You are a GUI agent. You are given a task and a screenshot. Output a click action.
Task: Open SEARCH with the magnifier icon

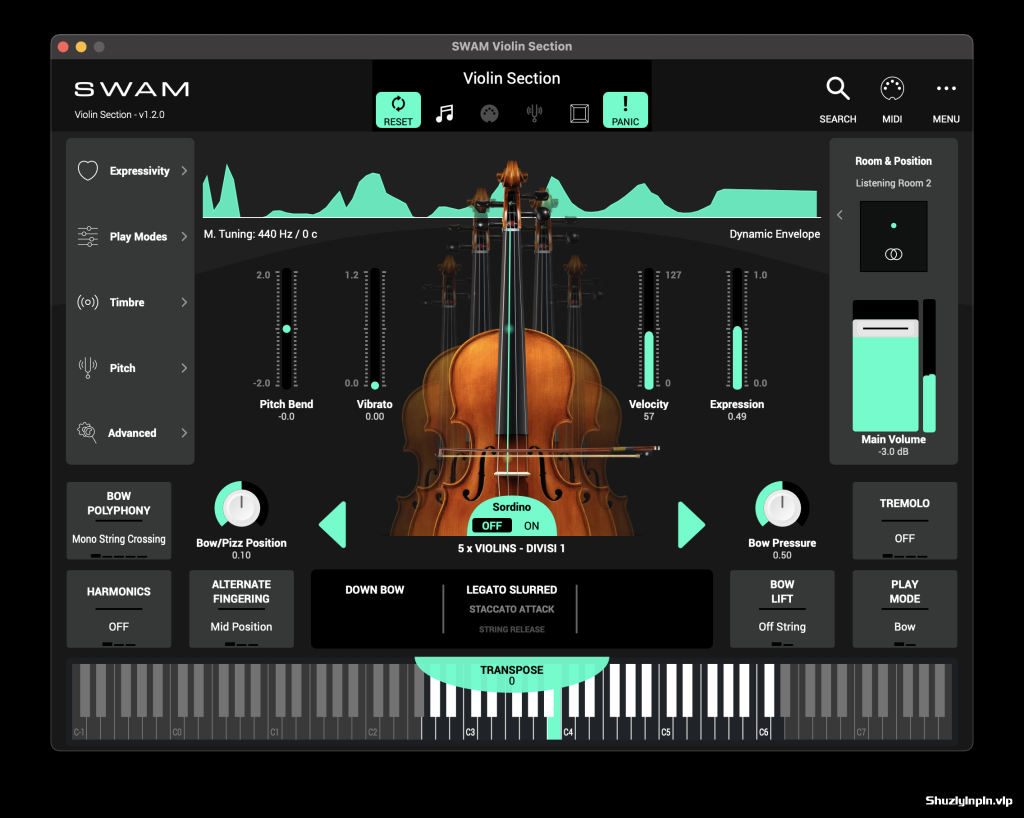coord(837,89)
